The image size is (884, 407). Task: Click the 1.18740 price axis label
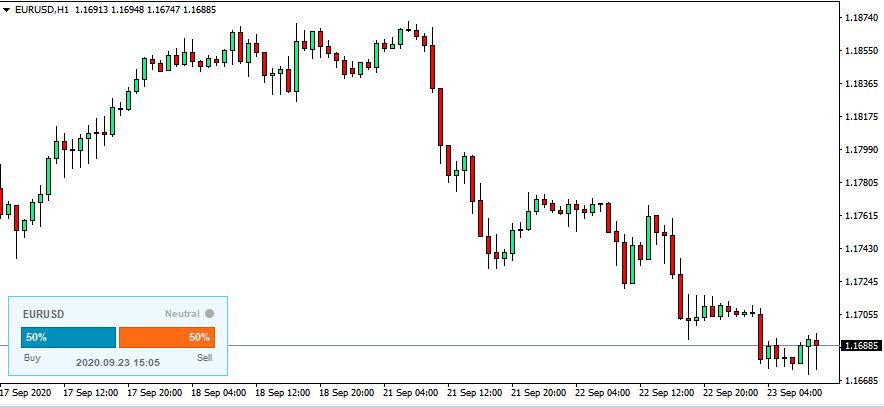click(860, 18)
